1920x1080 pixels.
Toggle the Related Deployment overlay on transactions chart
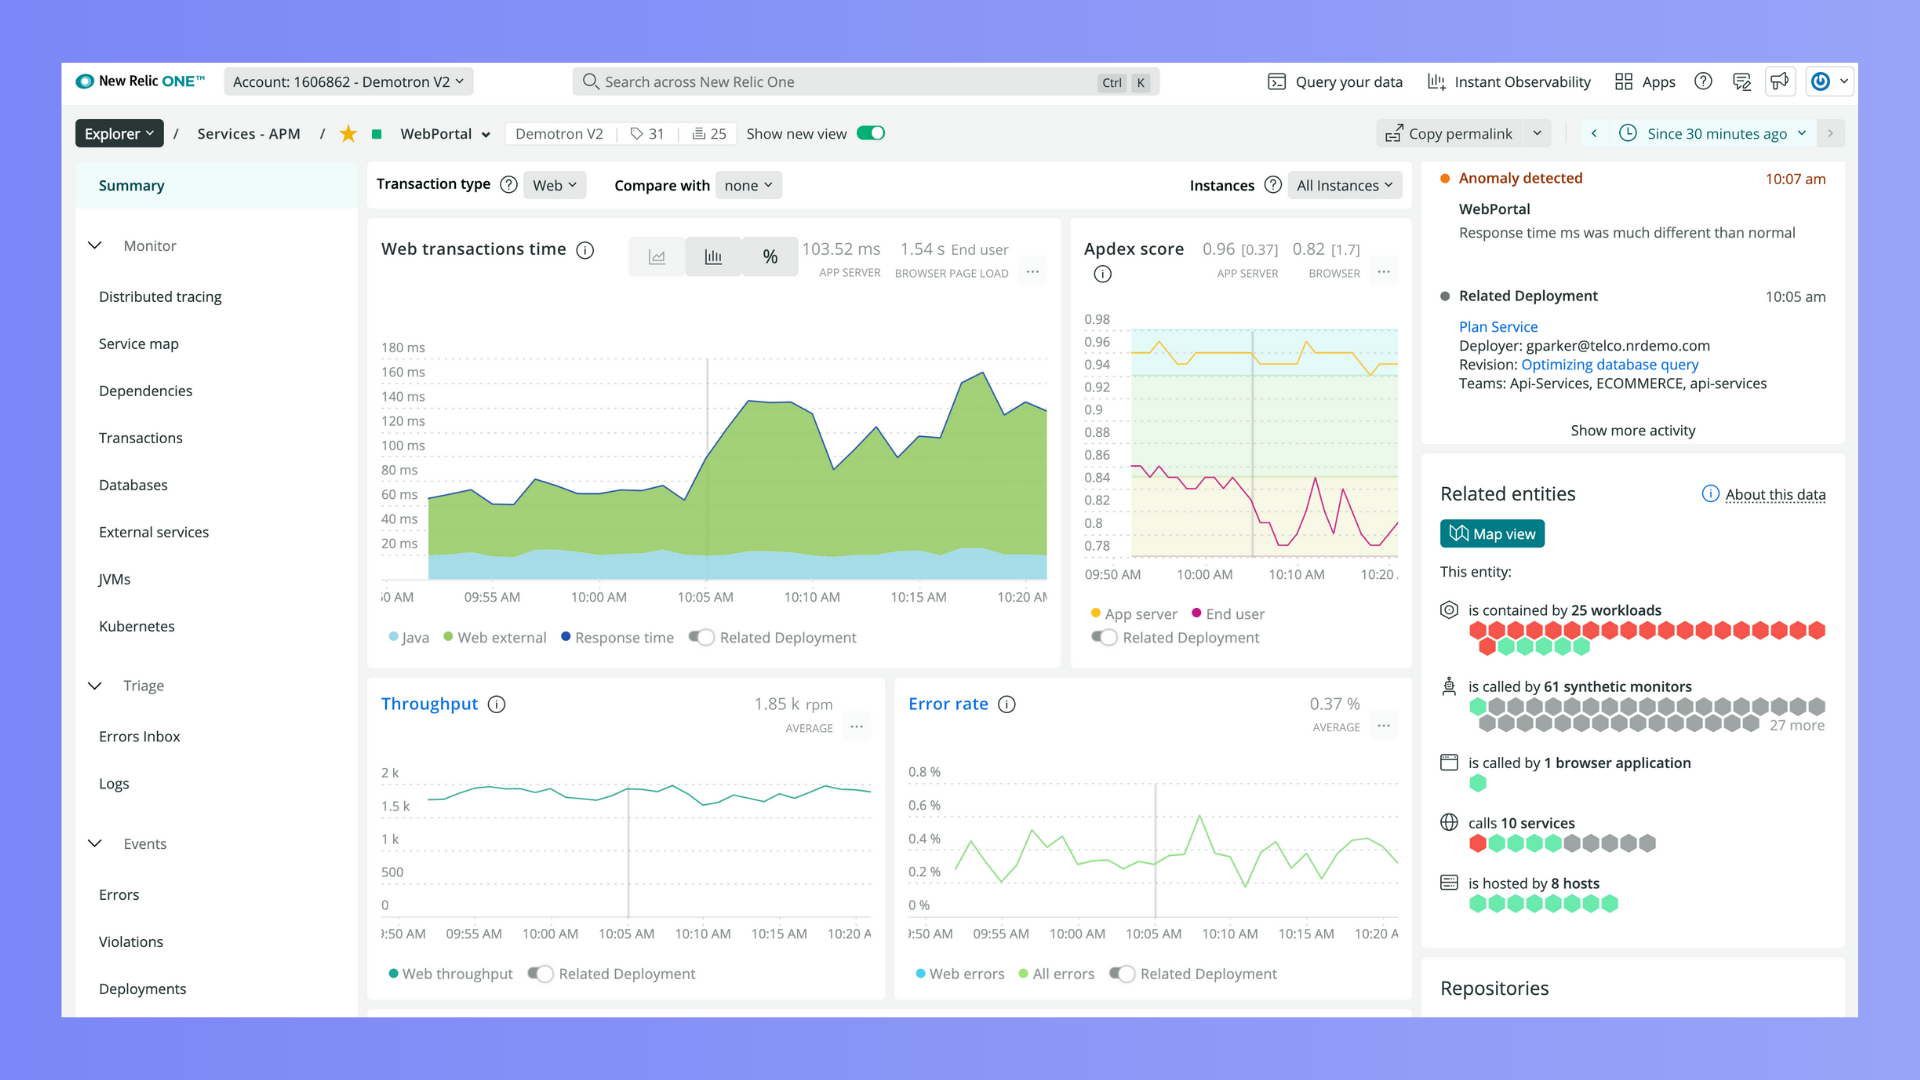coord(700,637)
